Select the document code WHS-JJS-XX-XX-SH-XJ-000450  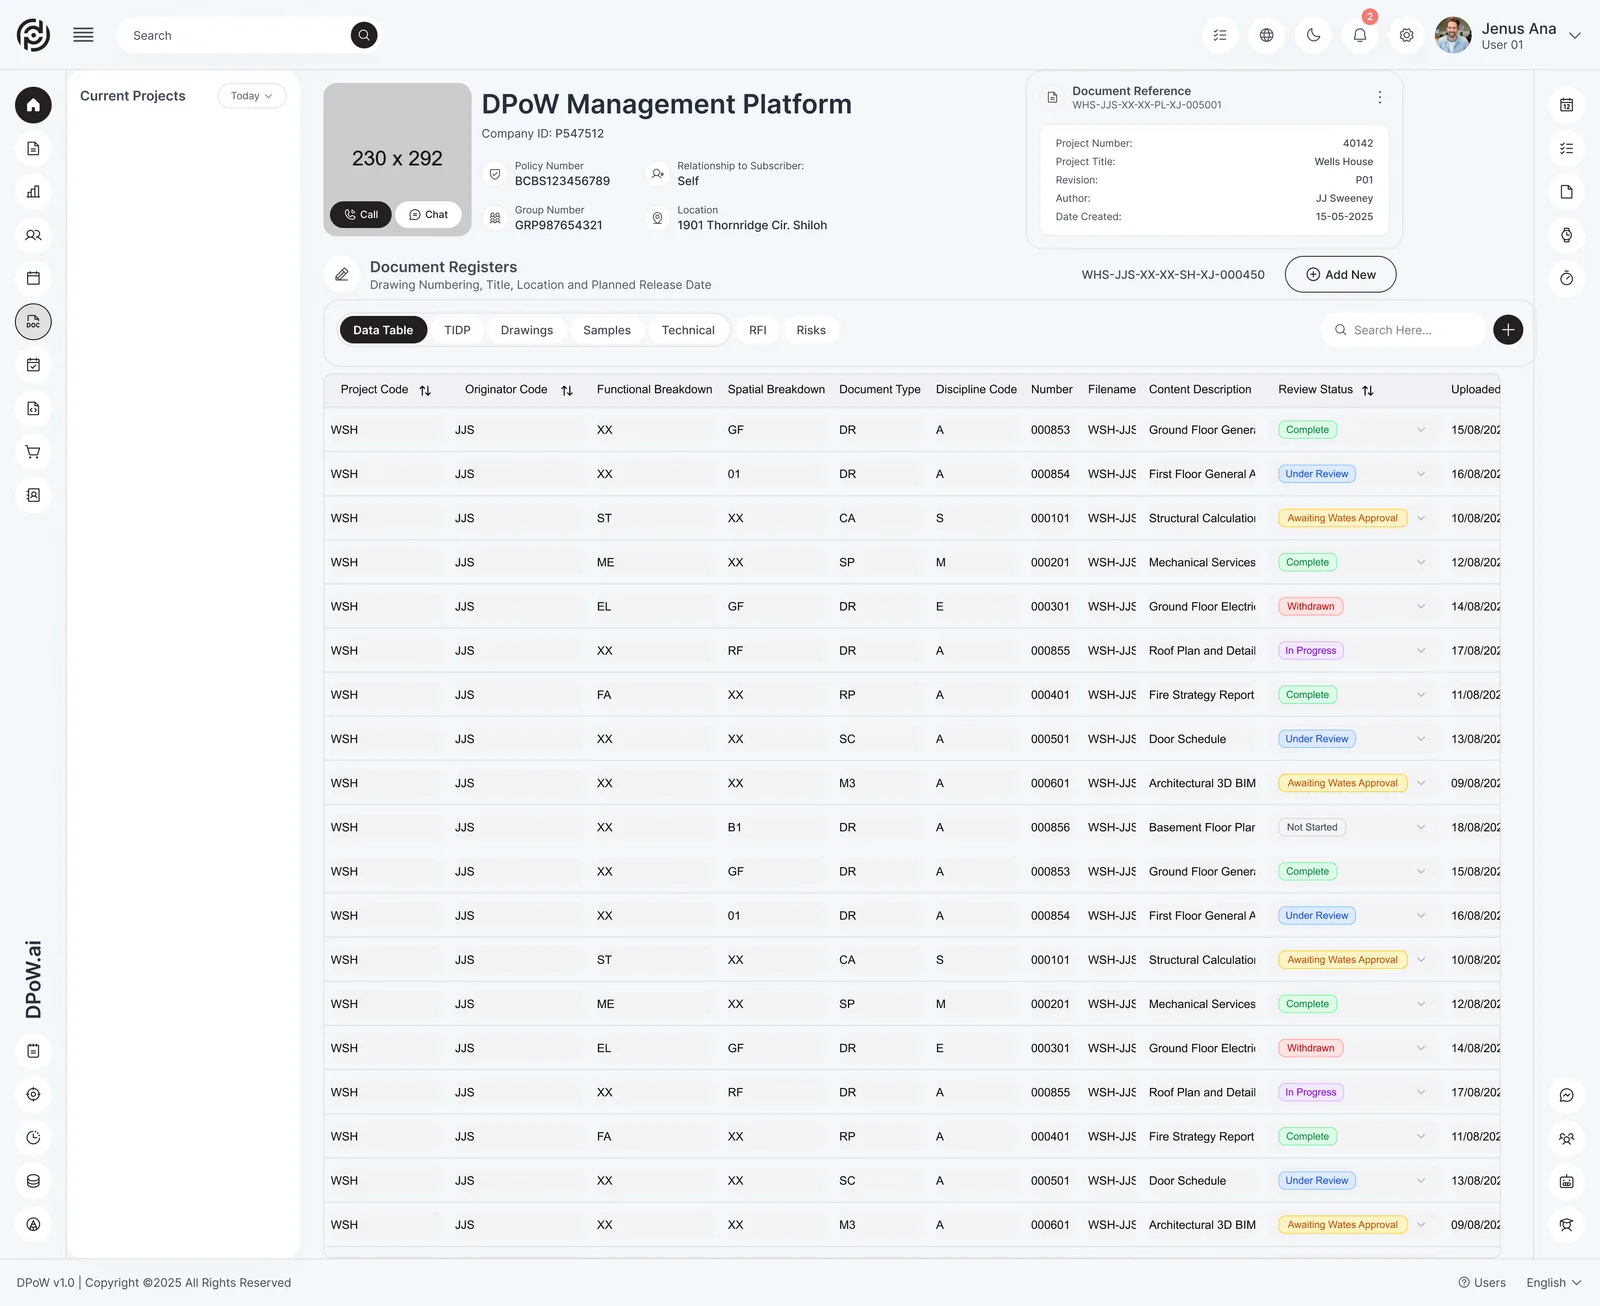[x=1173, y=275]
